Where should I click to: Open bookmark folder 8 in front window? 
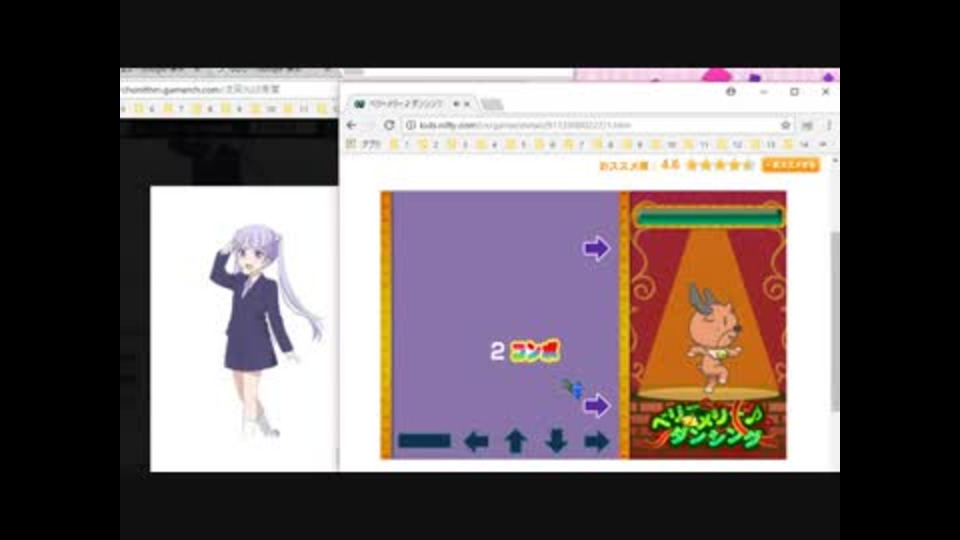tap(603, 144)
